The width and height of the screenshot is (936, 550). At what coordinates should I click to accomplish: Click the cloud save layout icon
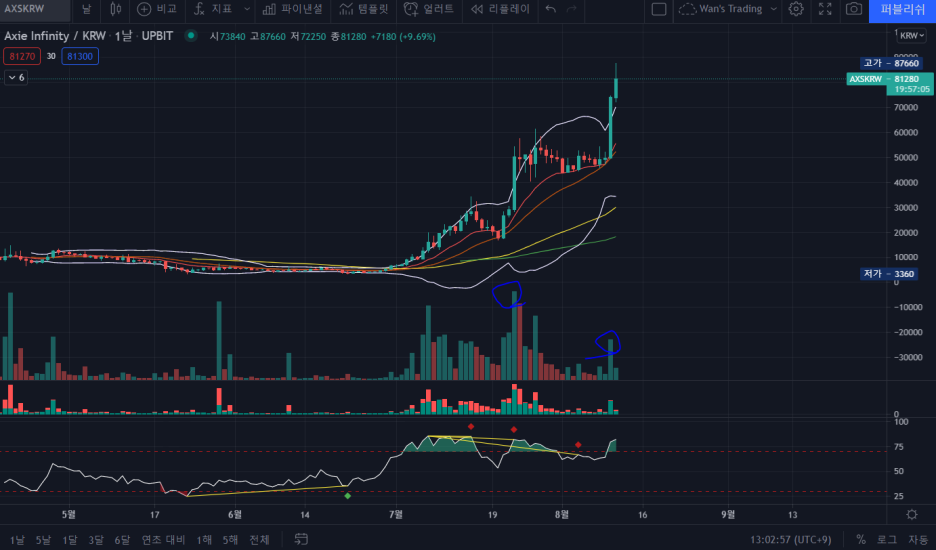(x=687, y=9)
